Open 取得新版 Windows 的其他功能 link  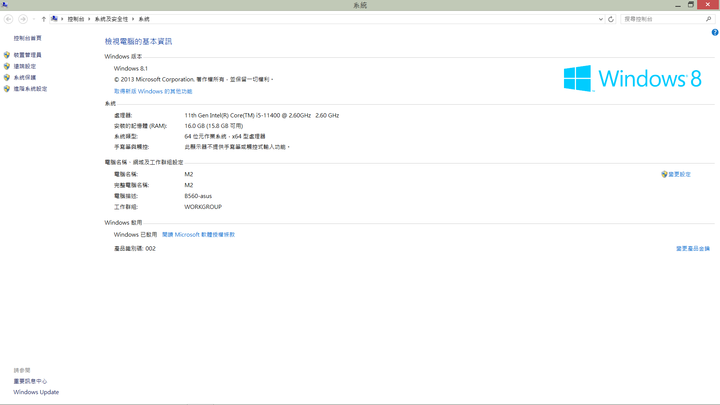(153, 91)
